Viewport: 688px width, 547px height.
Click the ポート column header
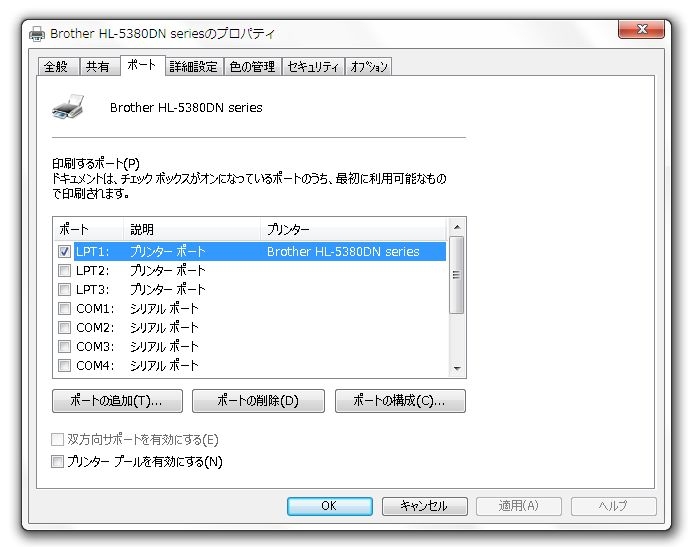tap(89, 229)
